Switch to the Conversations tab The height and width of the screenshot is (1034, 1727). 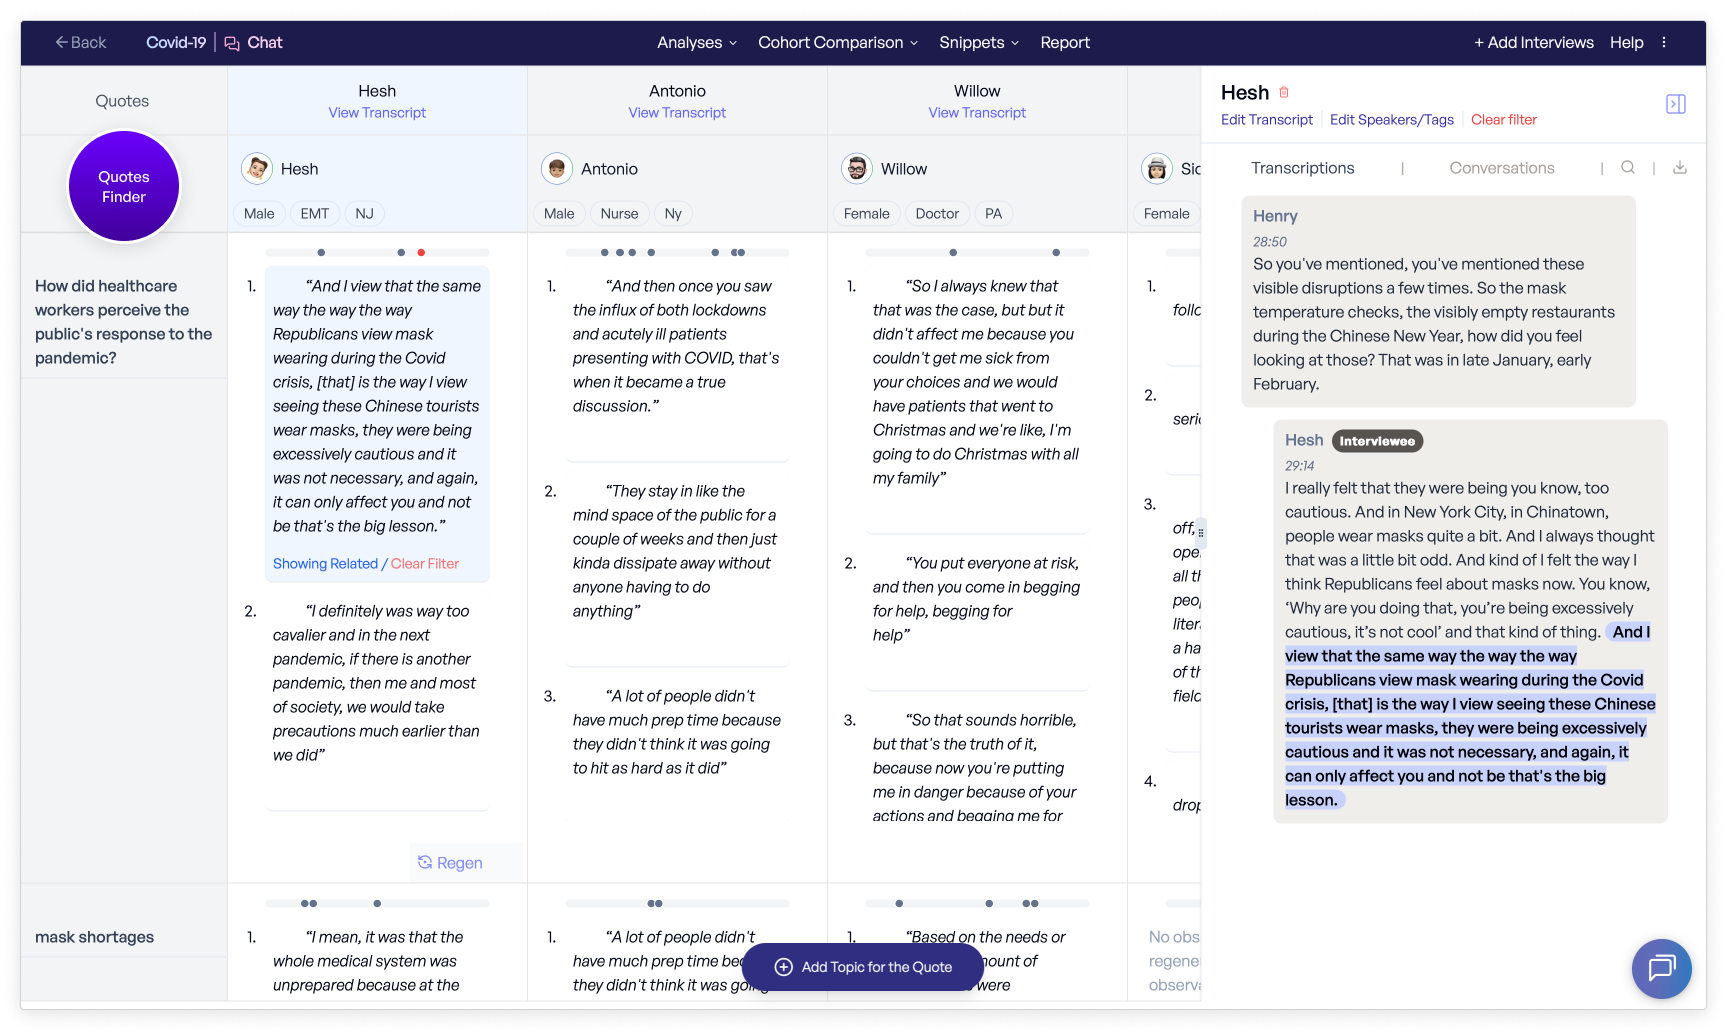[x=1501, y=168]
